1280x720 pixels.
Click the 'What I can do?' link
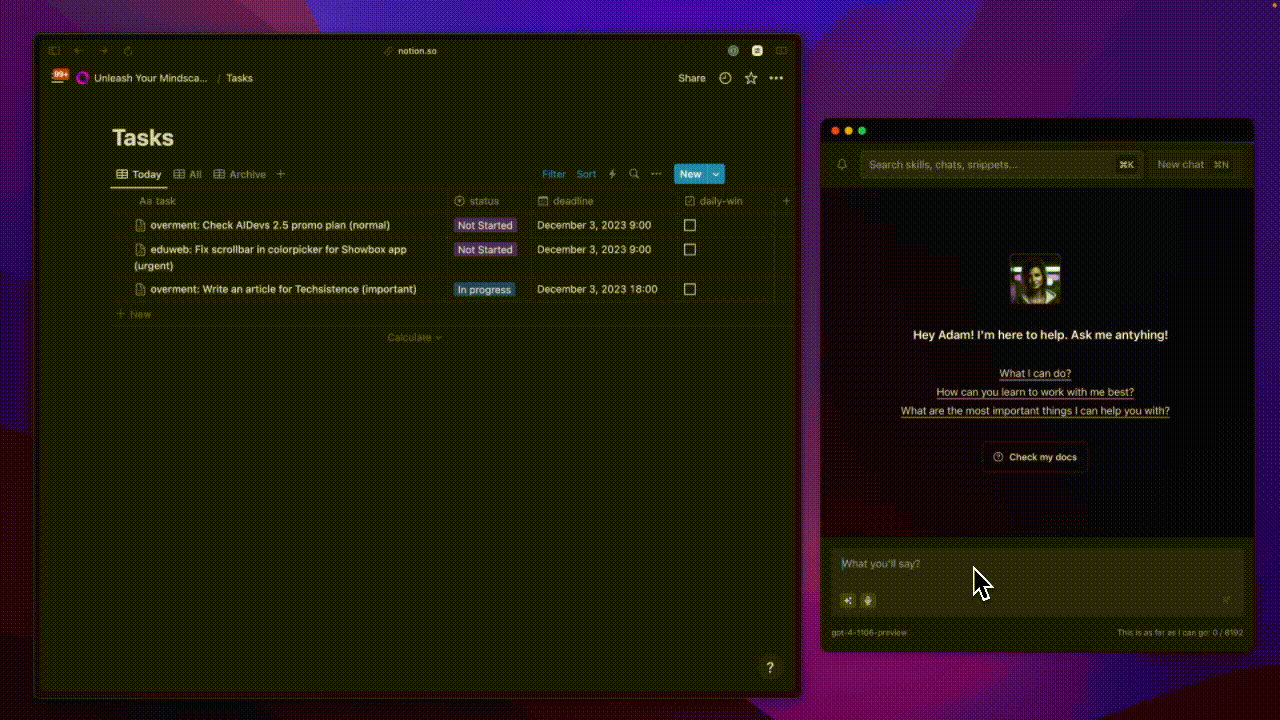1035,373
